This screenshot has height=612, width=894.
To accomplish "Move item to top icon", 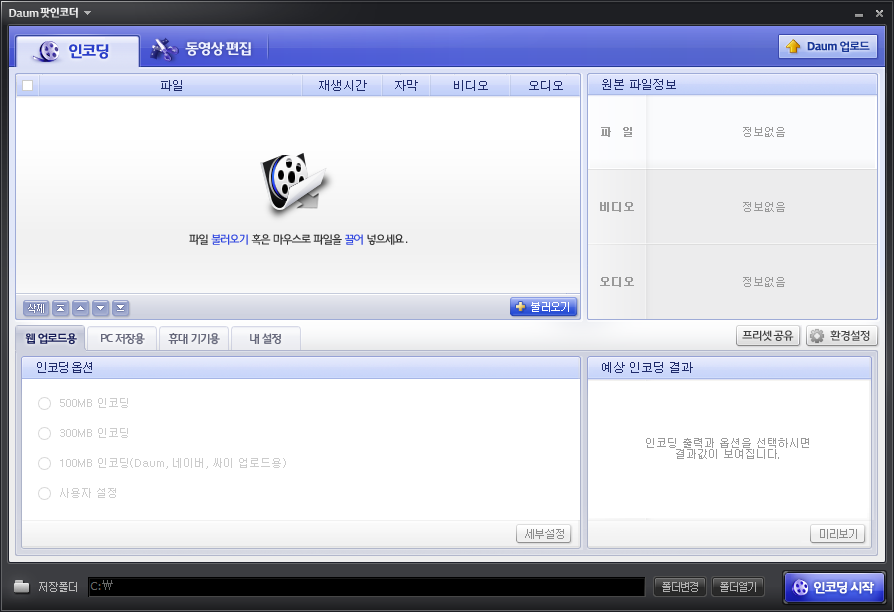I will [x=61, y=308].
